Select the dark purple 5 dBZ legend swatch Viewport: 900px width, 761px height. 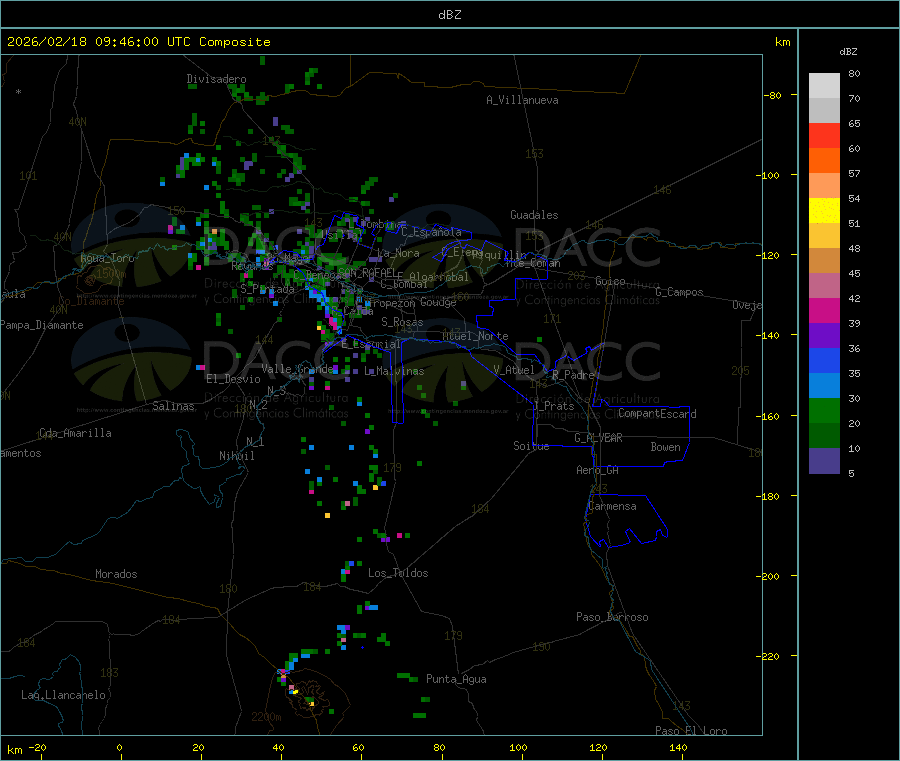click(824, 460)
